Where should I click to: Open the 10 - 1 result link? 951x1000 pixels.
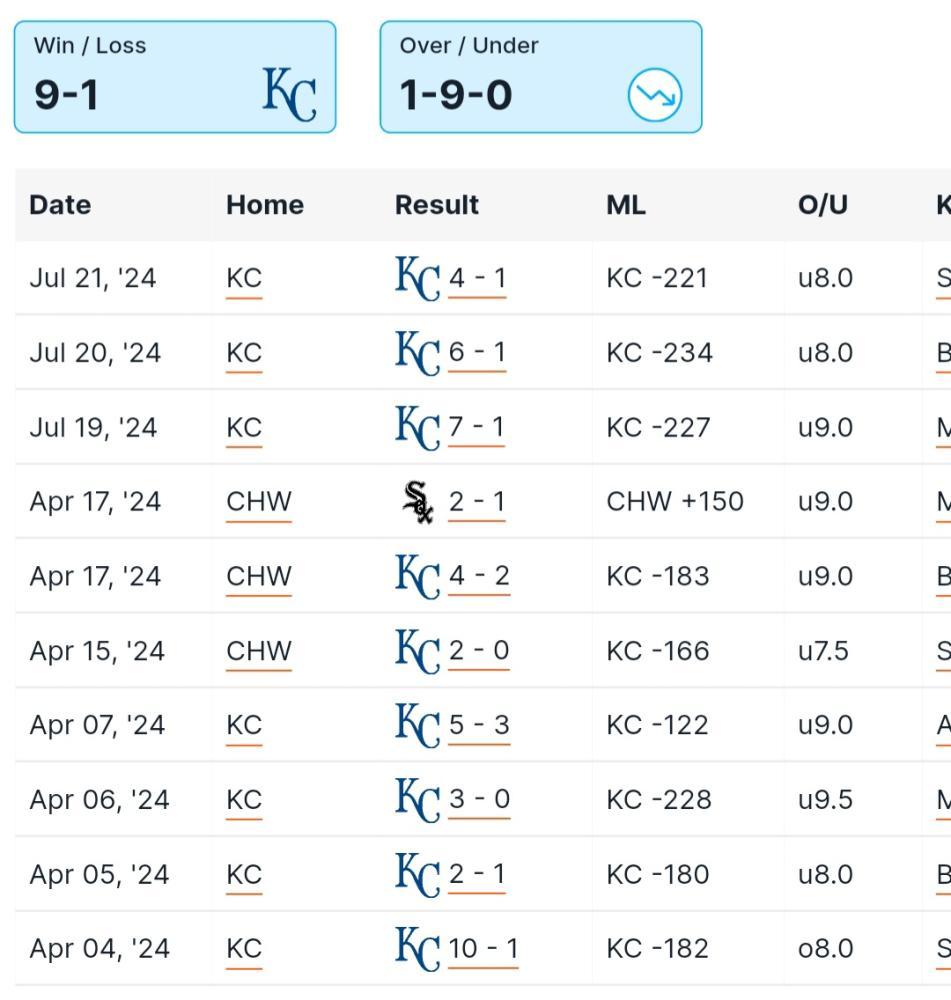point(483,949)
